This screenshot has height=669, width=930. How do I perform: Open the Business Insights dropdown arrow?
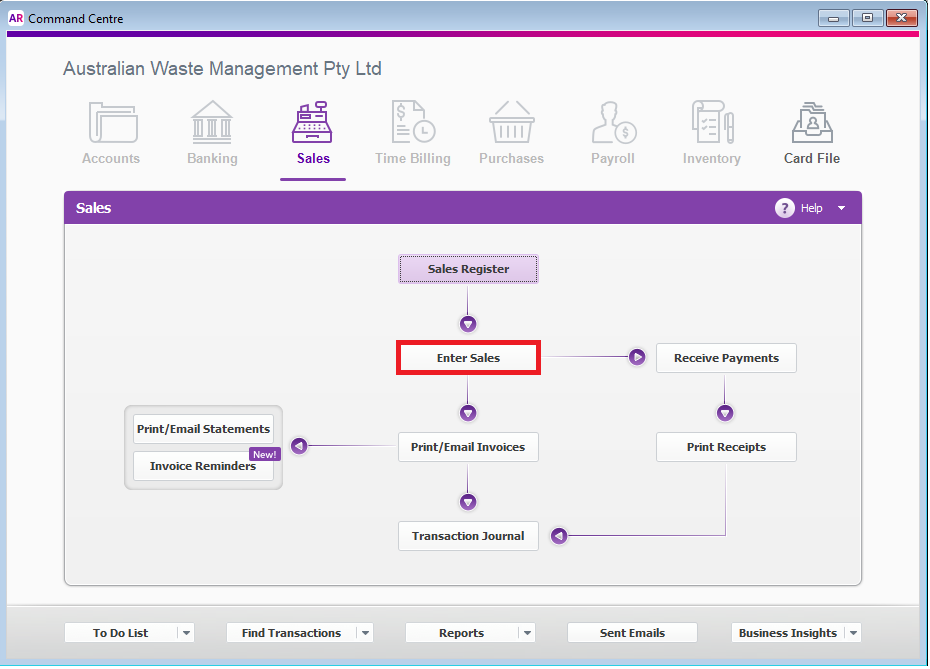[853, 633]
